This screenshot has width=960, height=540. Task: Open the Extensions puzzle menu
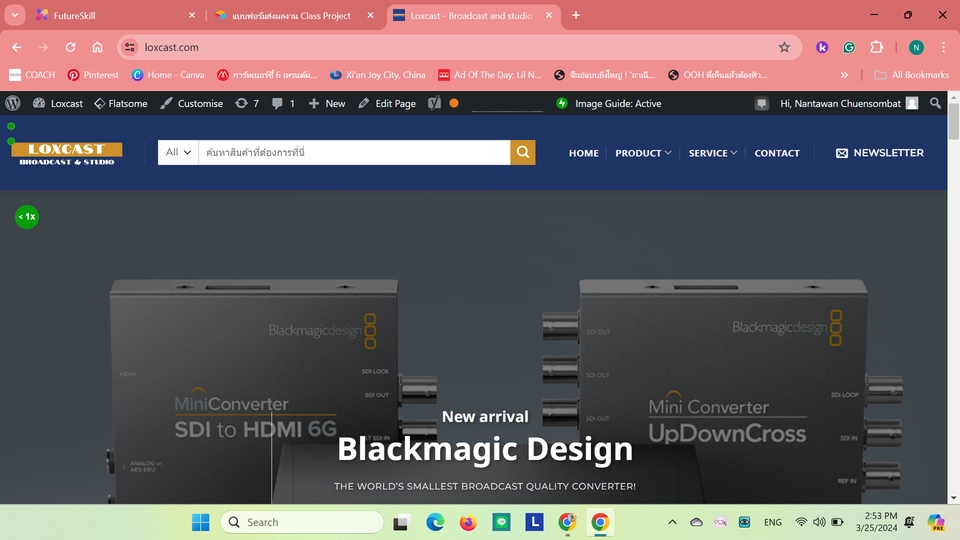[877, 47]
